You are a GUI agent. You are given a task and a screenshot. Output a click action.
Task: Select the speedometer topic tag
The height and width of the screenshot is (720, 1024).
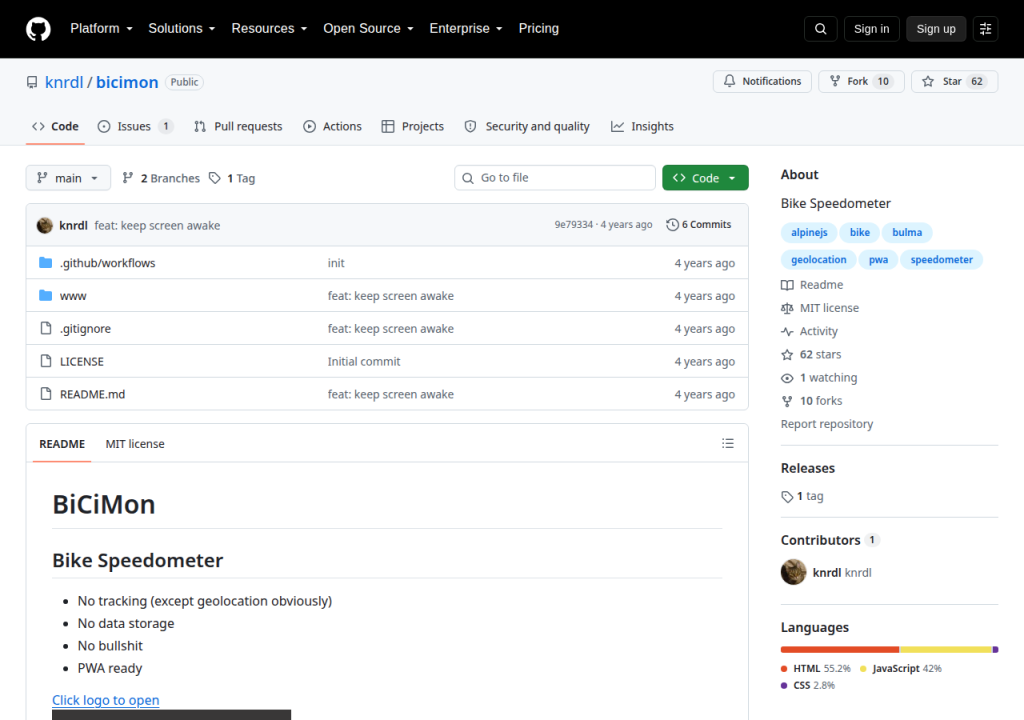(942, 260)
